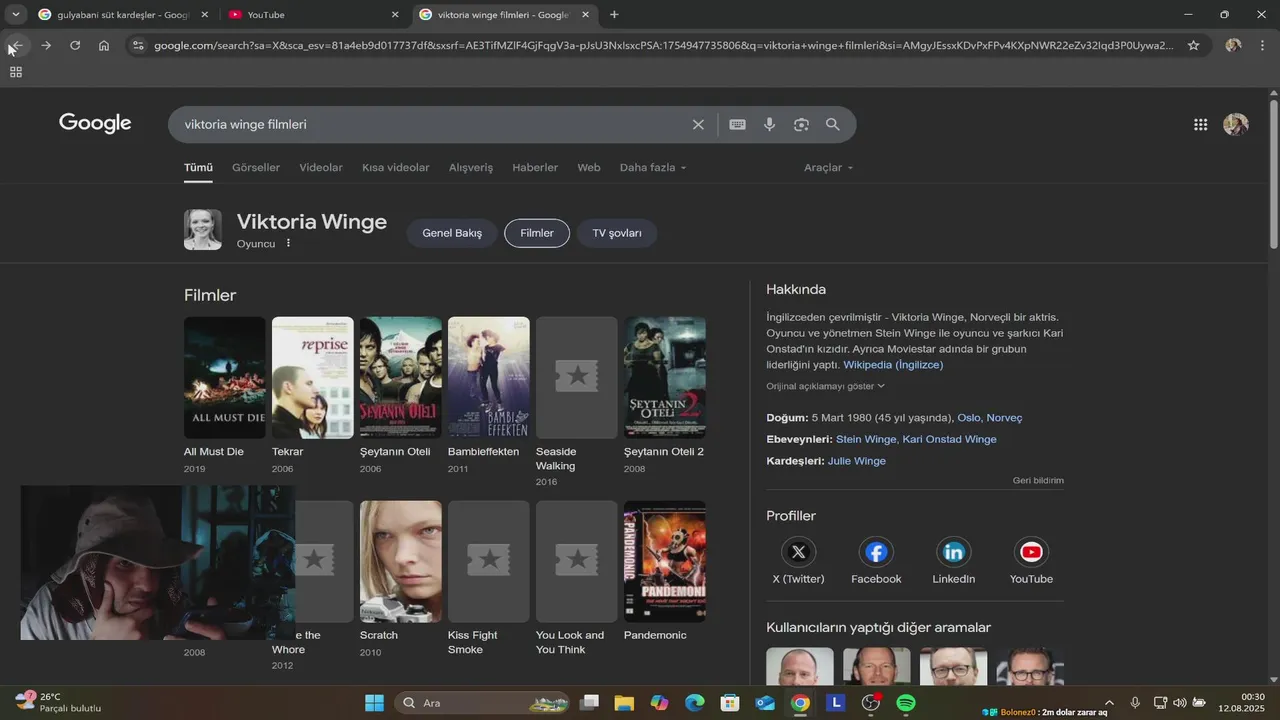Screen dimensions: 1280x720
Task: Open the Scratch movie poster
Action: tap(401, 562)
